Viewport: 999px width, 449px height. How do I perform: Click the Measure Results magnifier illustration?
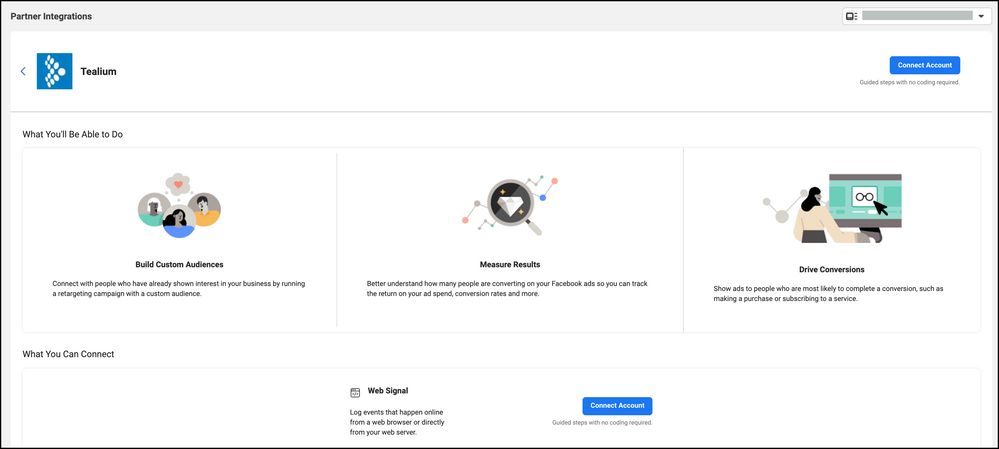coord(510,207)
